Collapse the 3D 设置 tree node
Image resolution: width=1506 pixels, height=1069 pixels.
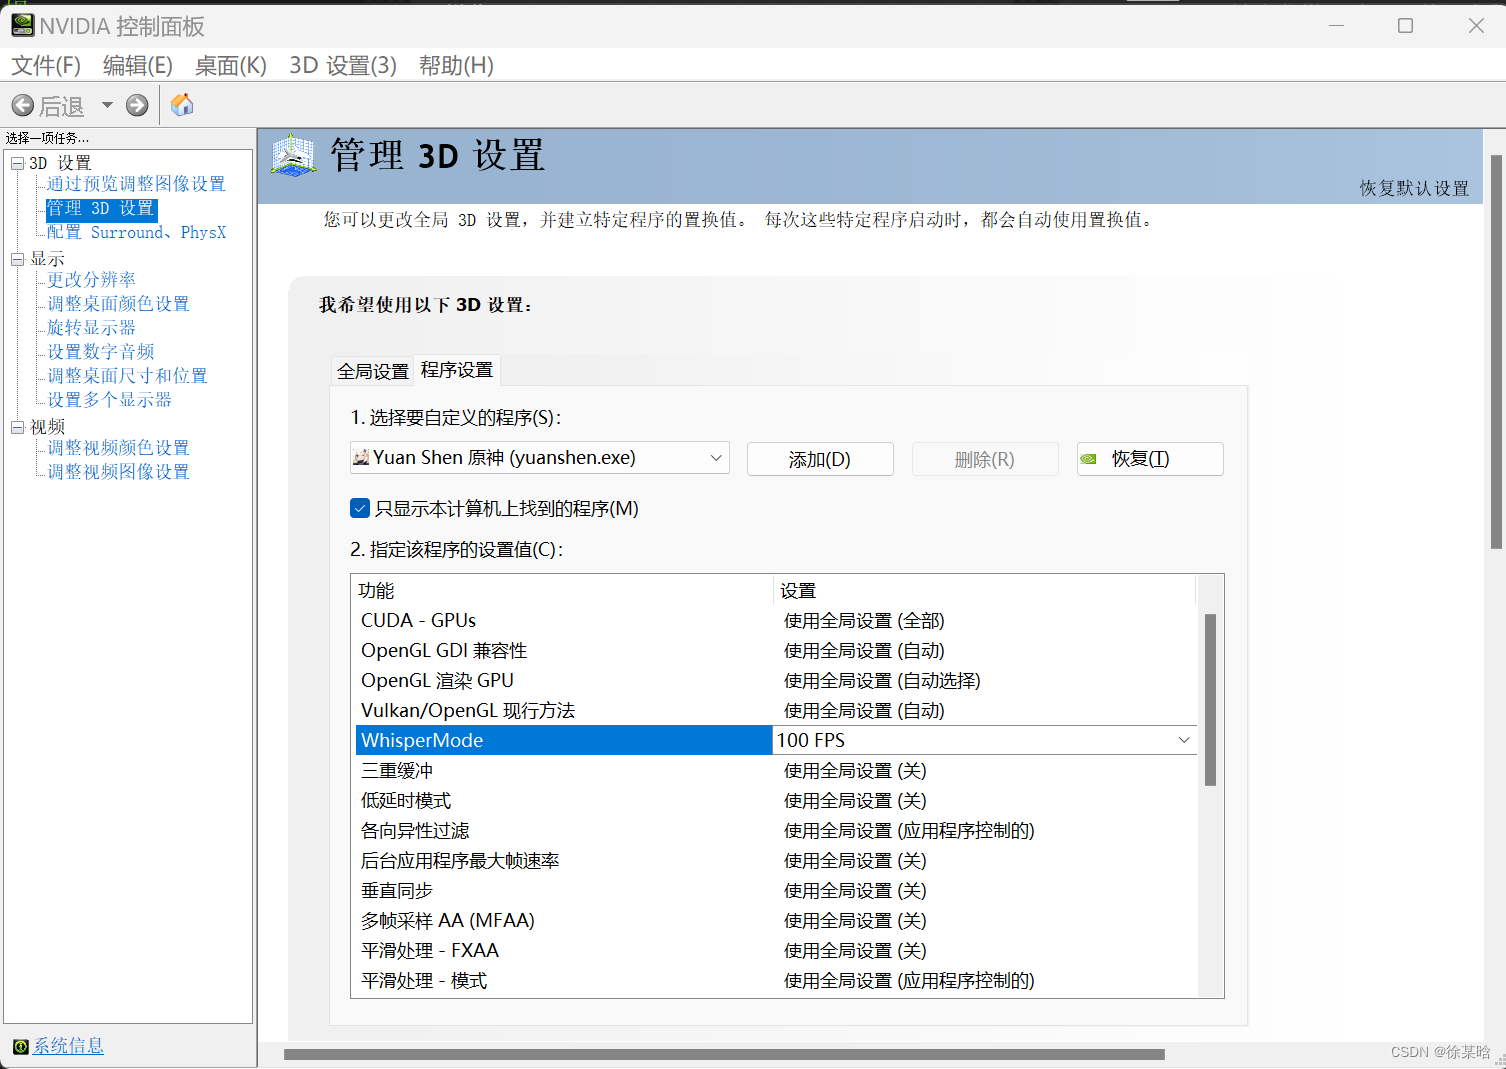click(x=17, y=163)
